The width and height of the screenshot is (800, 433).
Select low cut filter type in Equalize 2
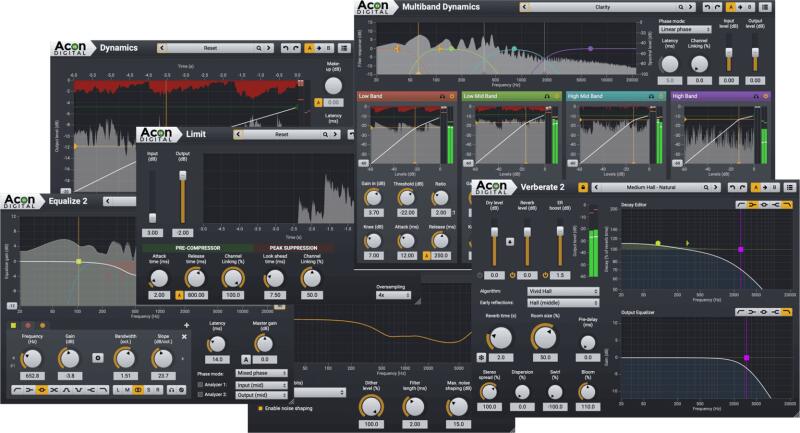coord(17,390)
